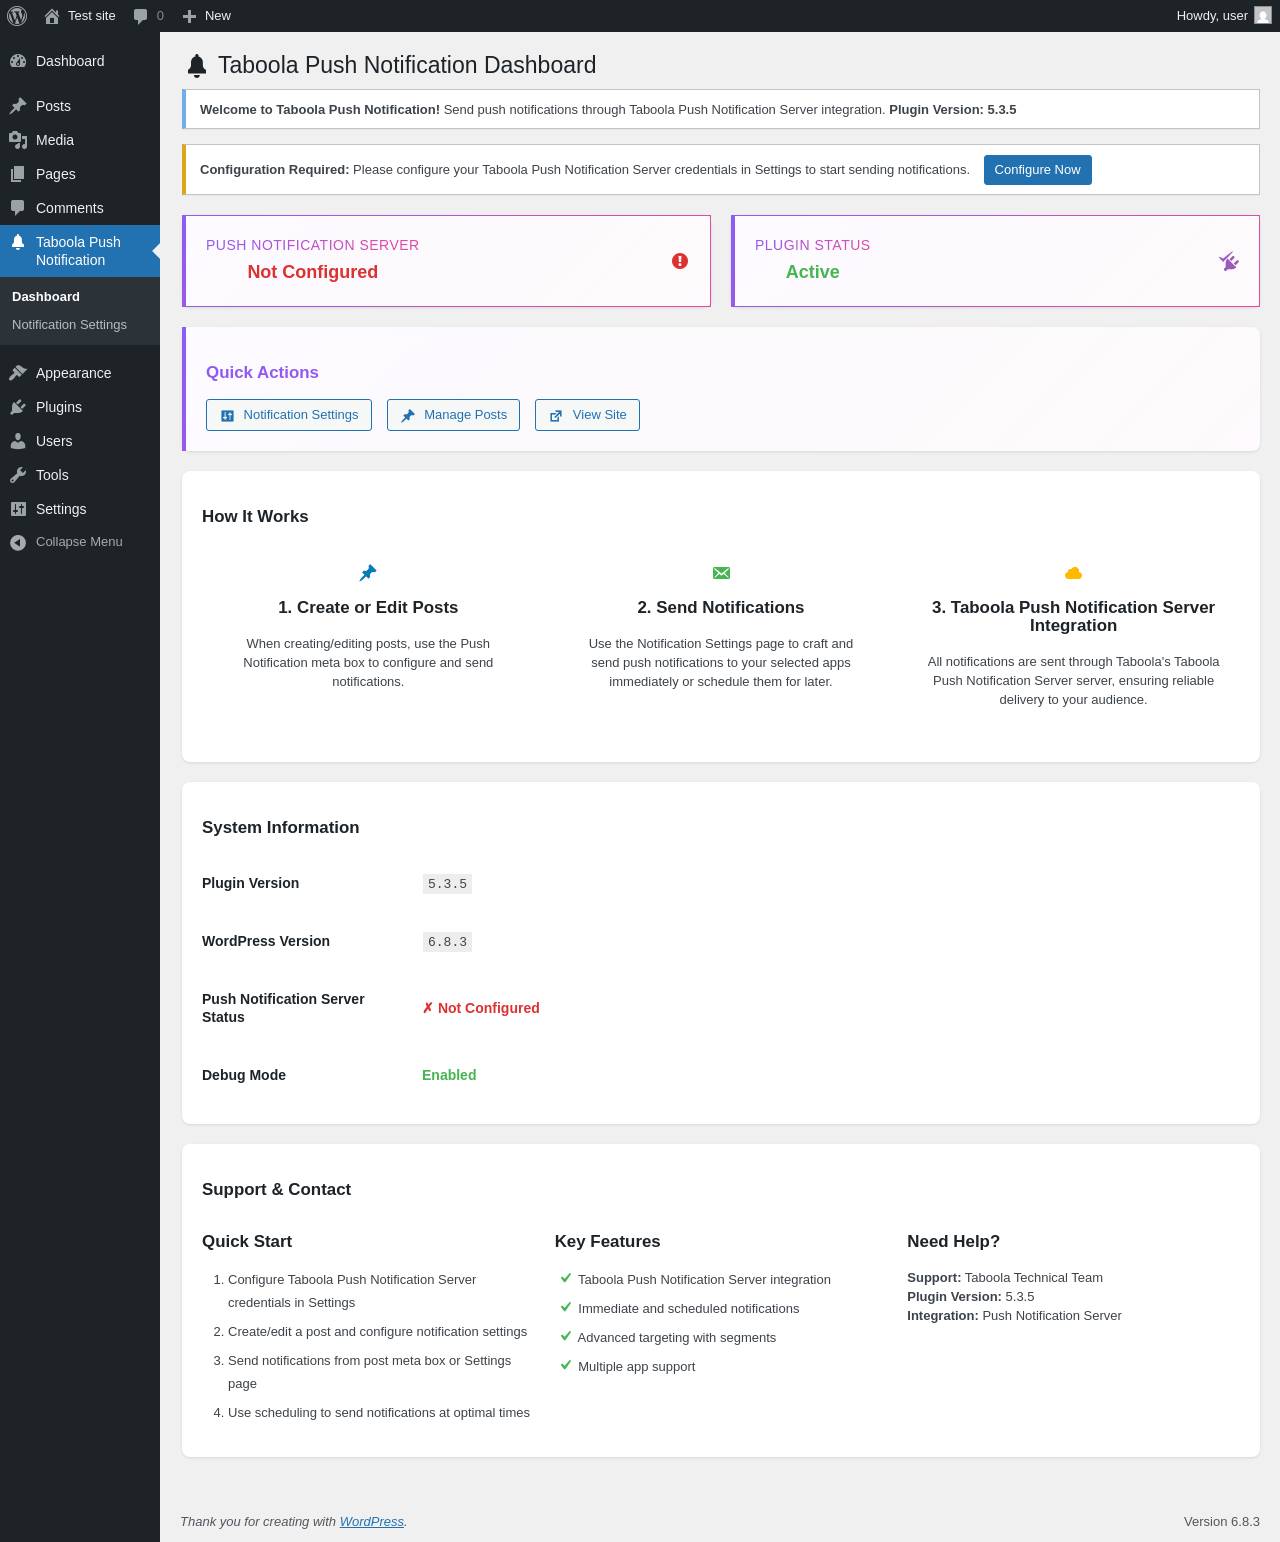1280x1542 pixels.
Task: Click the blue pushpin icon above Create or Edit Posts
Action: (x=368, y=573)
